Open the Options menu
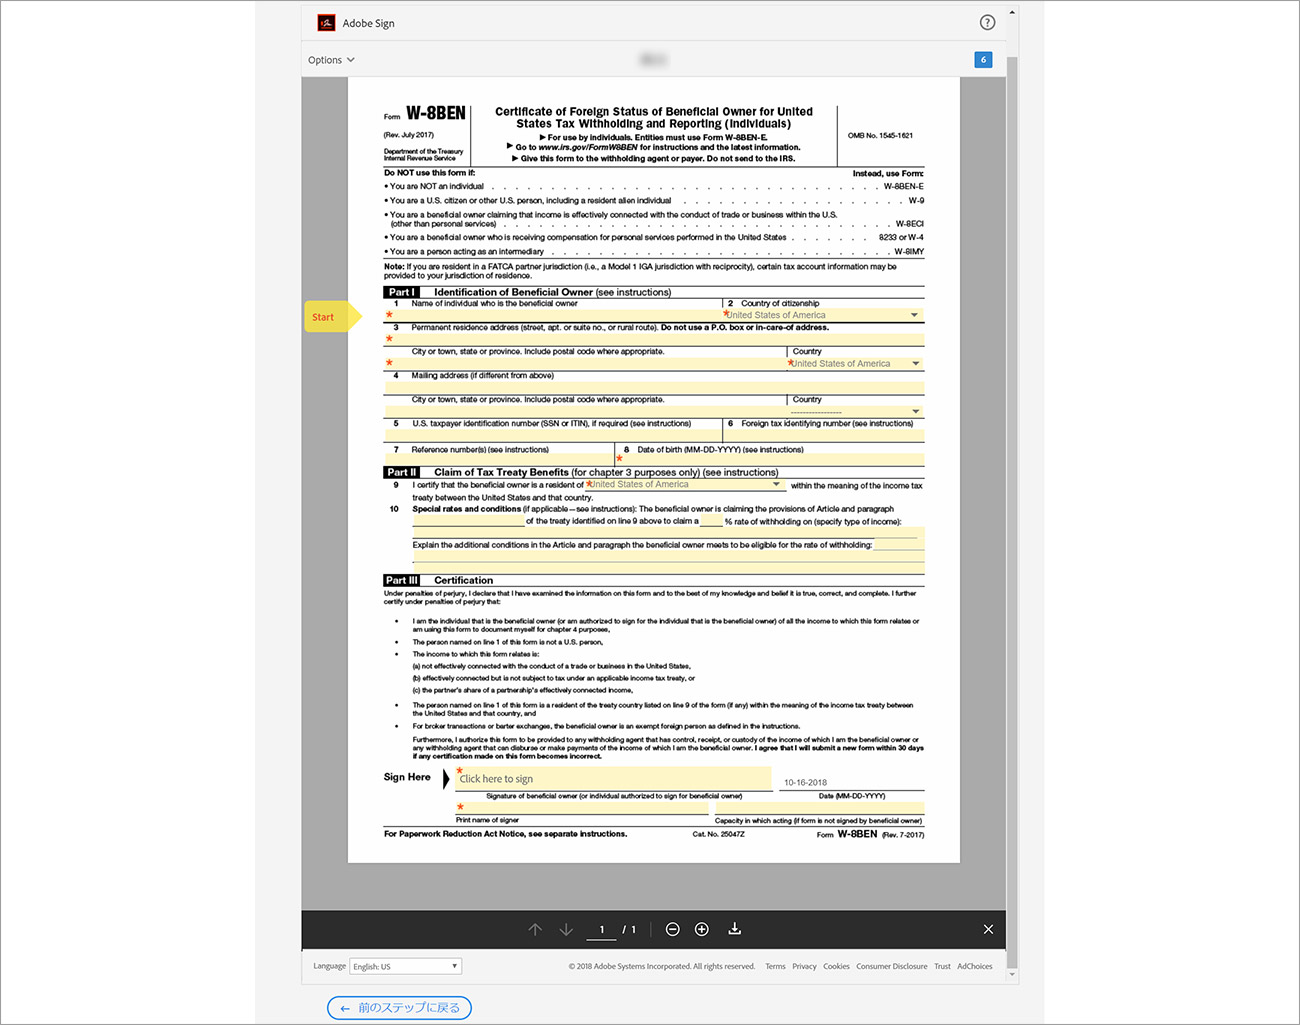Viewport: 1300px width, 1025px height. pyautogui.click(x=331, y=60)
